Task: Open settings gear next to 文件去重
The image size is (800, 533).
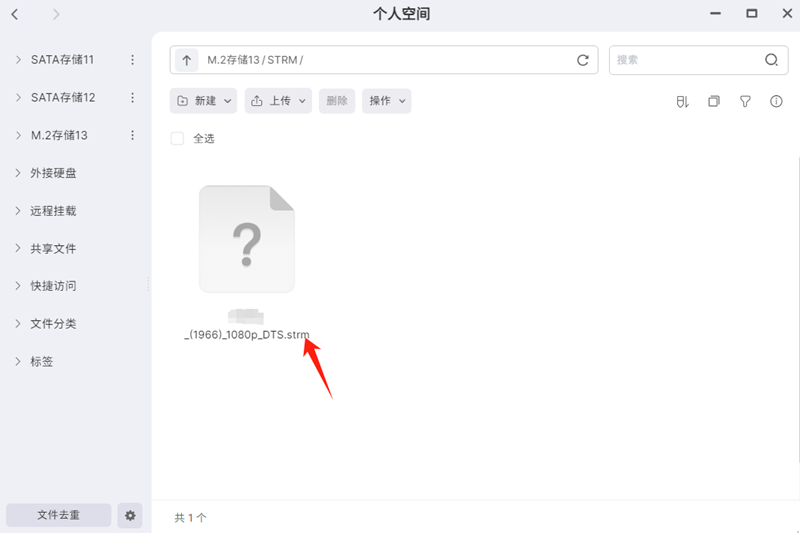Action: tap(130, 515)
